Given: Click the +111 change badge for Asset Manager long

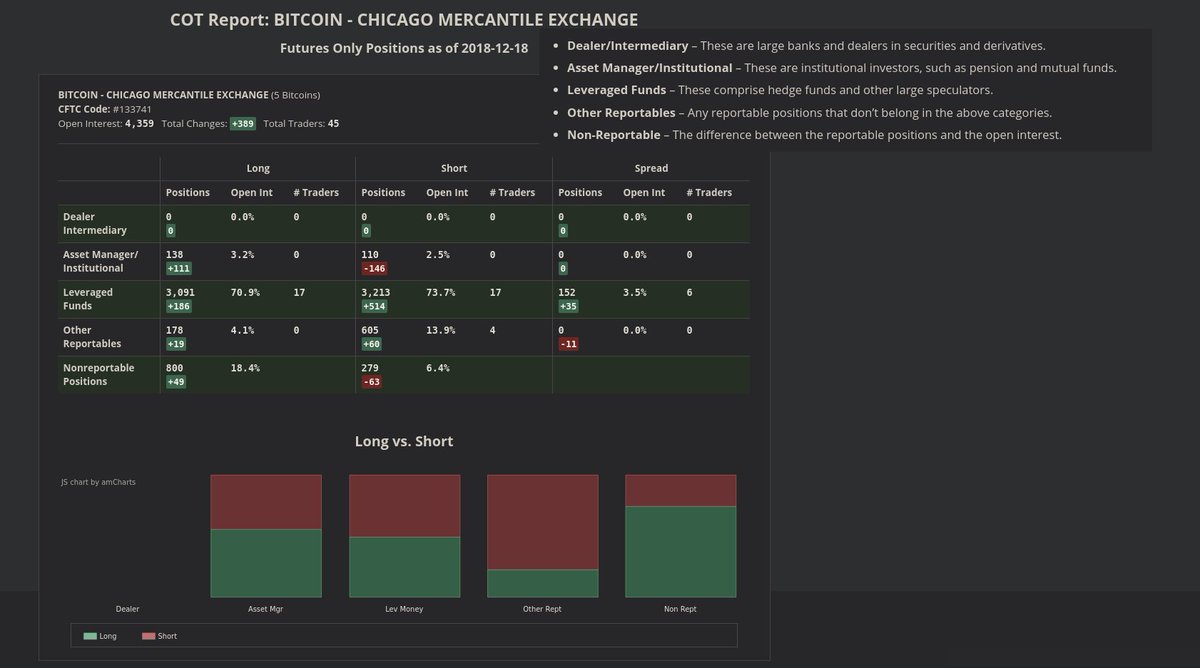Looking at the screenshot, I should tap(180, 269).
